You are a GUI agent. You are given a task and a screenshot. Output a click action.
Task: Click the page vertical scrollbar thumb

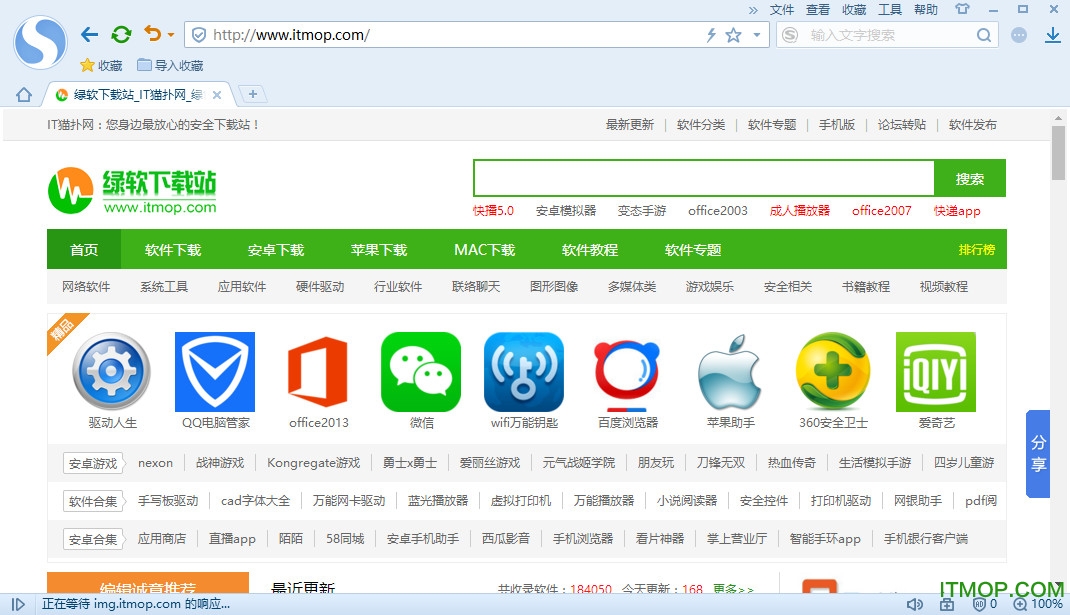coord(1058,152)
